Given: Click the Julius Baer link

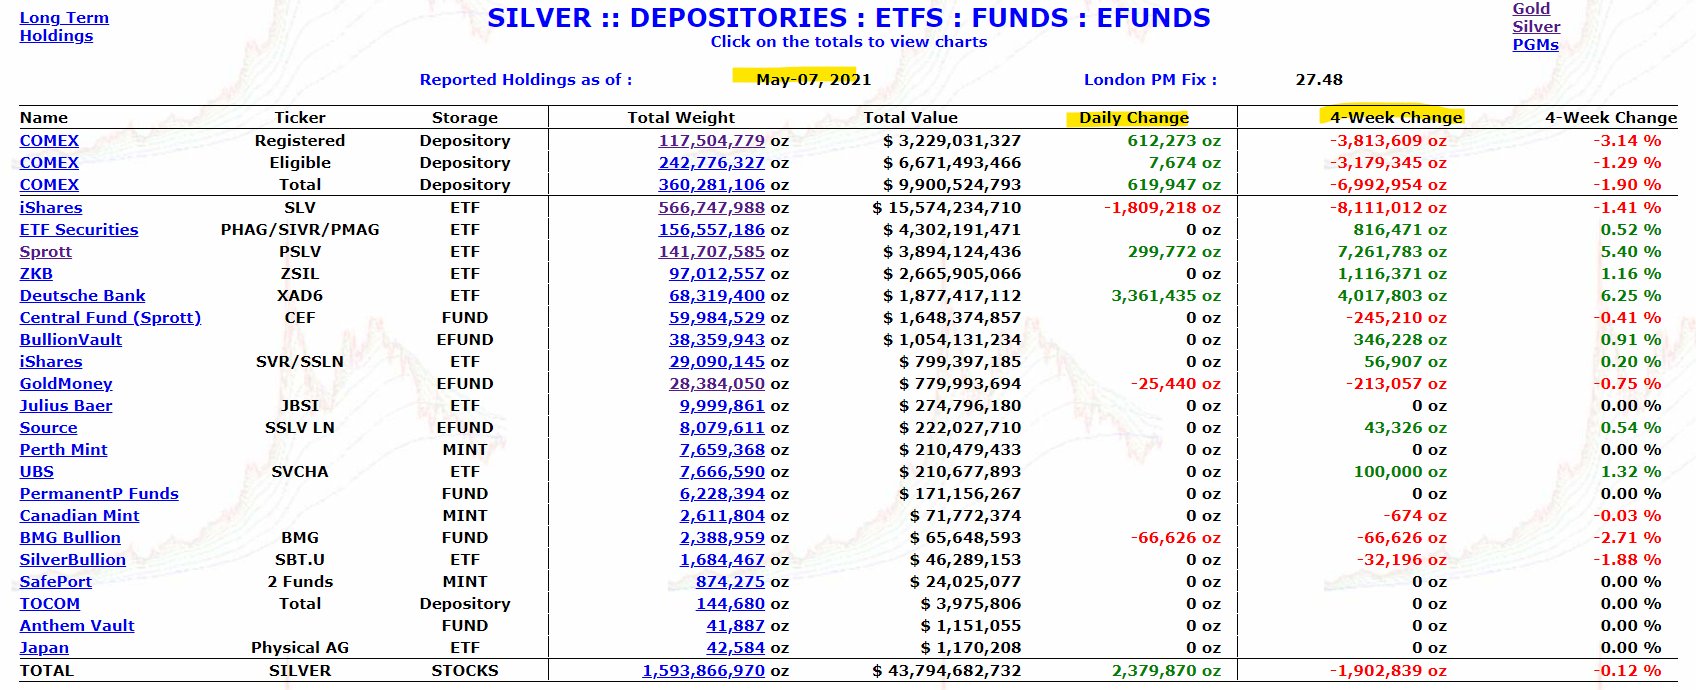Looking at the screenshot, I should (66, 406).
